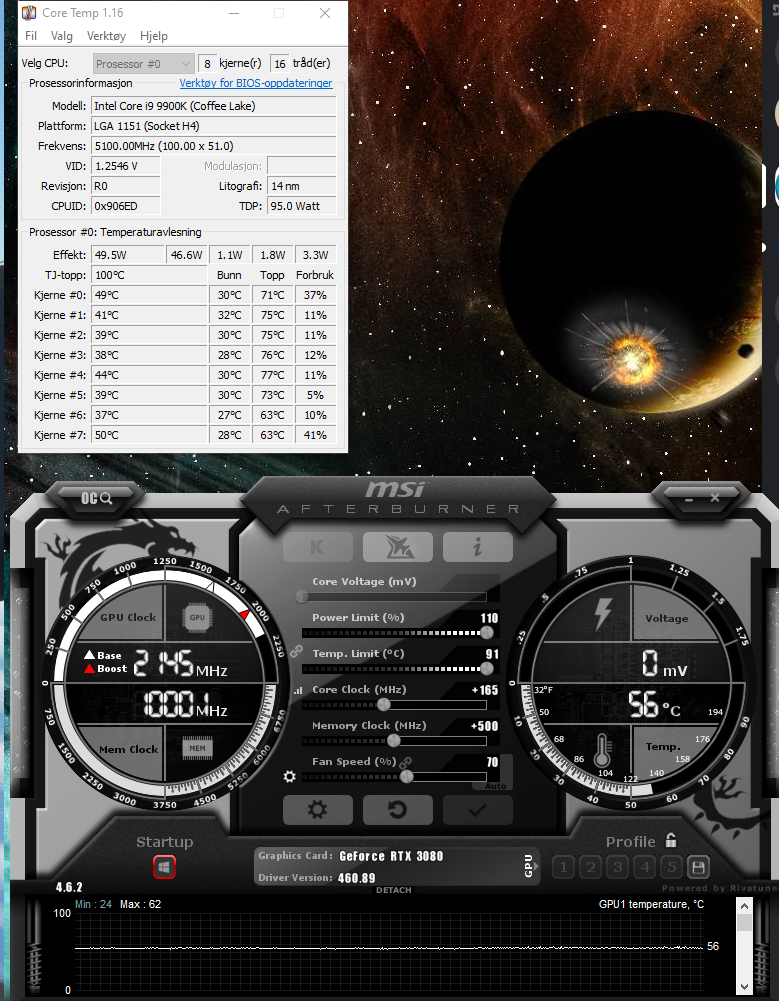This screenshot has height=1001, width=779.
Task: Toggle the fan speed link icon
Action: [405, 762]
